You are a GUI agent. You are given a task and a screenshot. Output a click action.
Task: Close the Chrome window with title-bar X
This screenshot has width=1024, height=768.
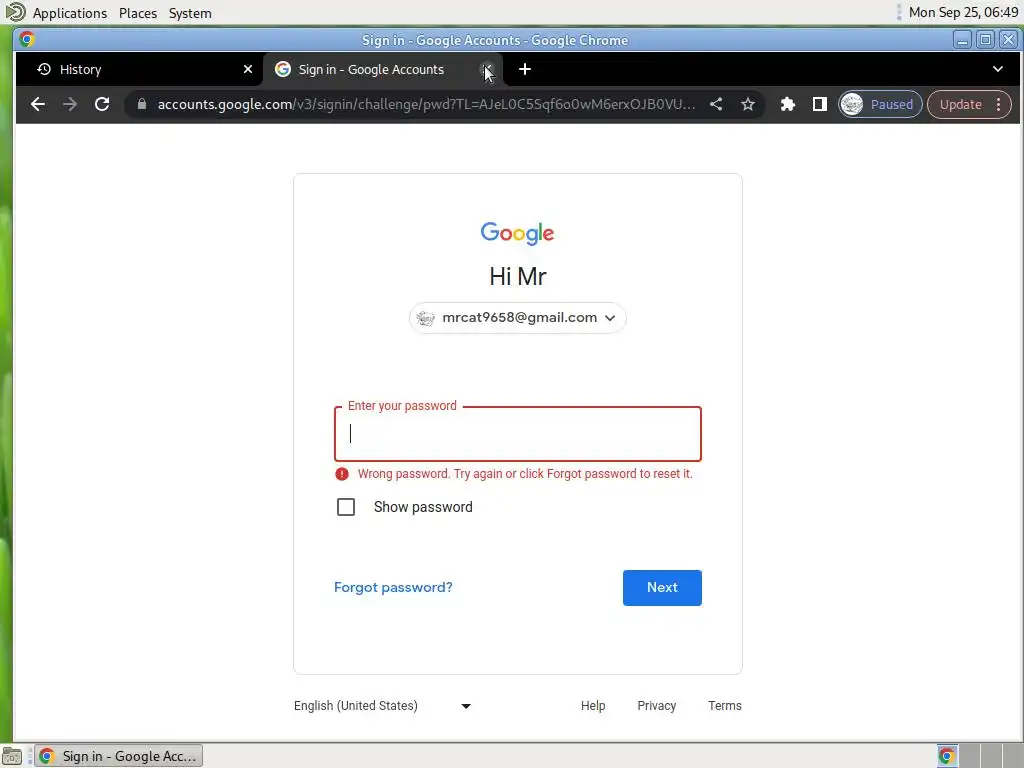click(1008, 40)
